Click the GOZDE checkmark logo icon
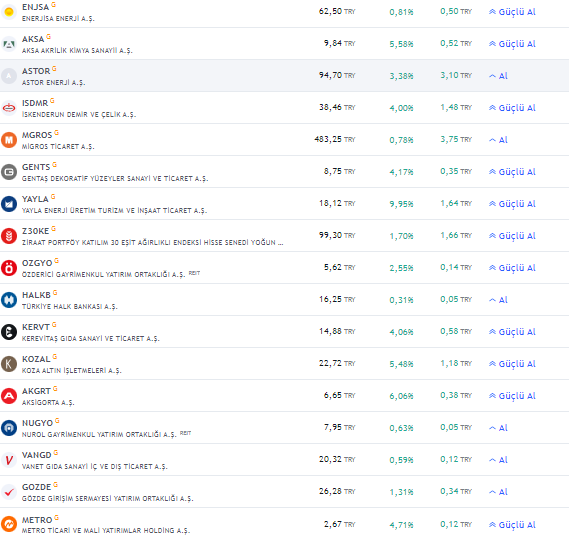 [x=9, y=492]
